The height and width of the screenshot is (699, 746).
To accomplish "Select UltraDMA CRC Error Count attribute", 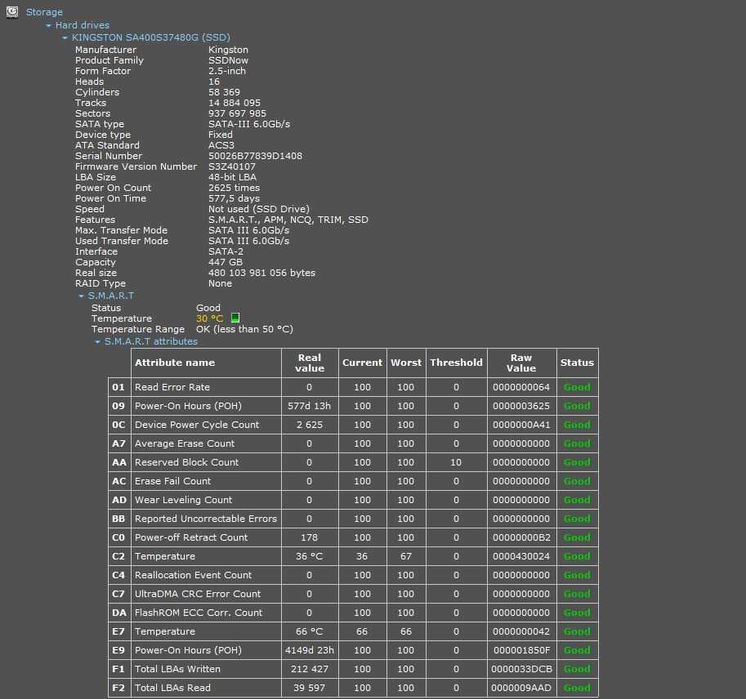I will click(x=197, y=594).
